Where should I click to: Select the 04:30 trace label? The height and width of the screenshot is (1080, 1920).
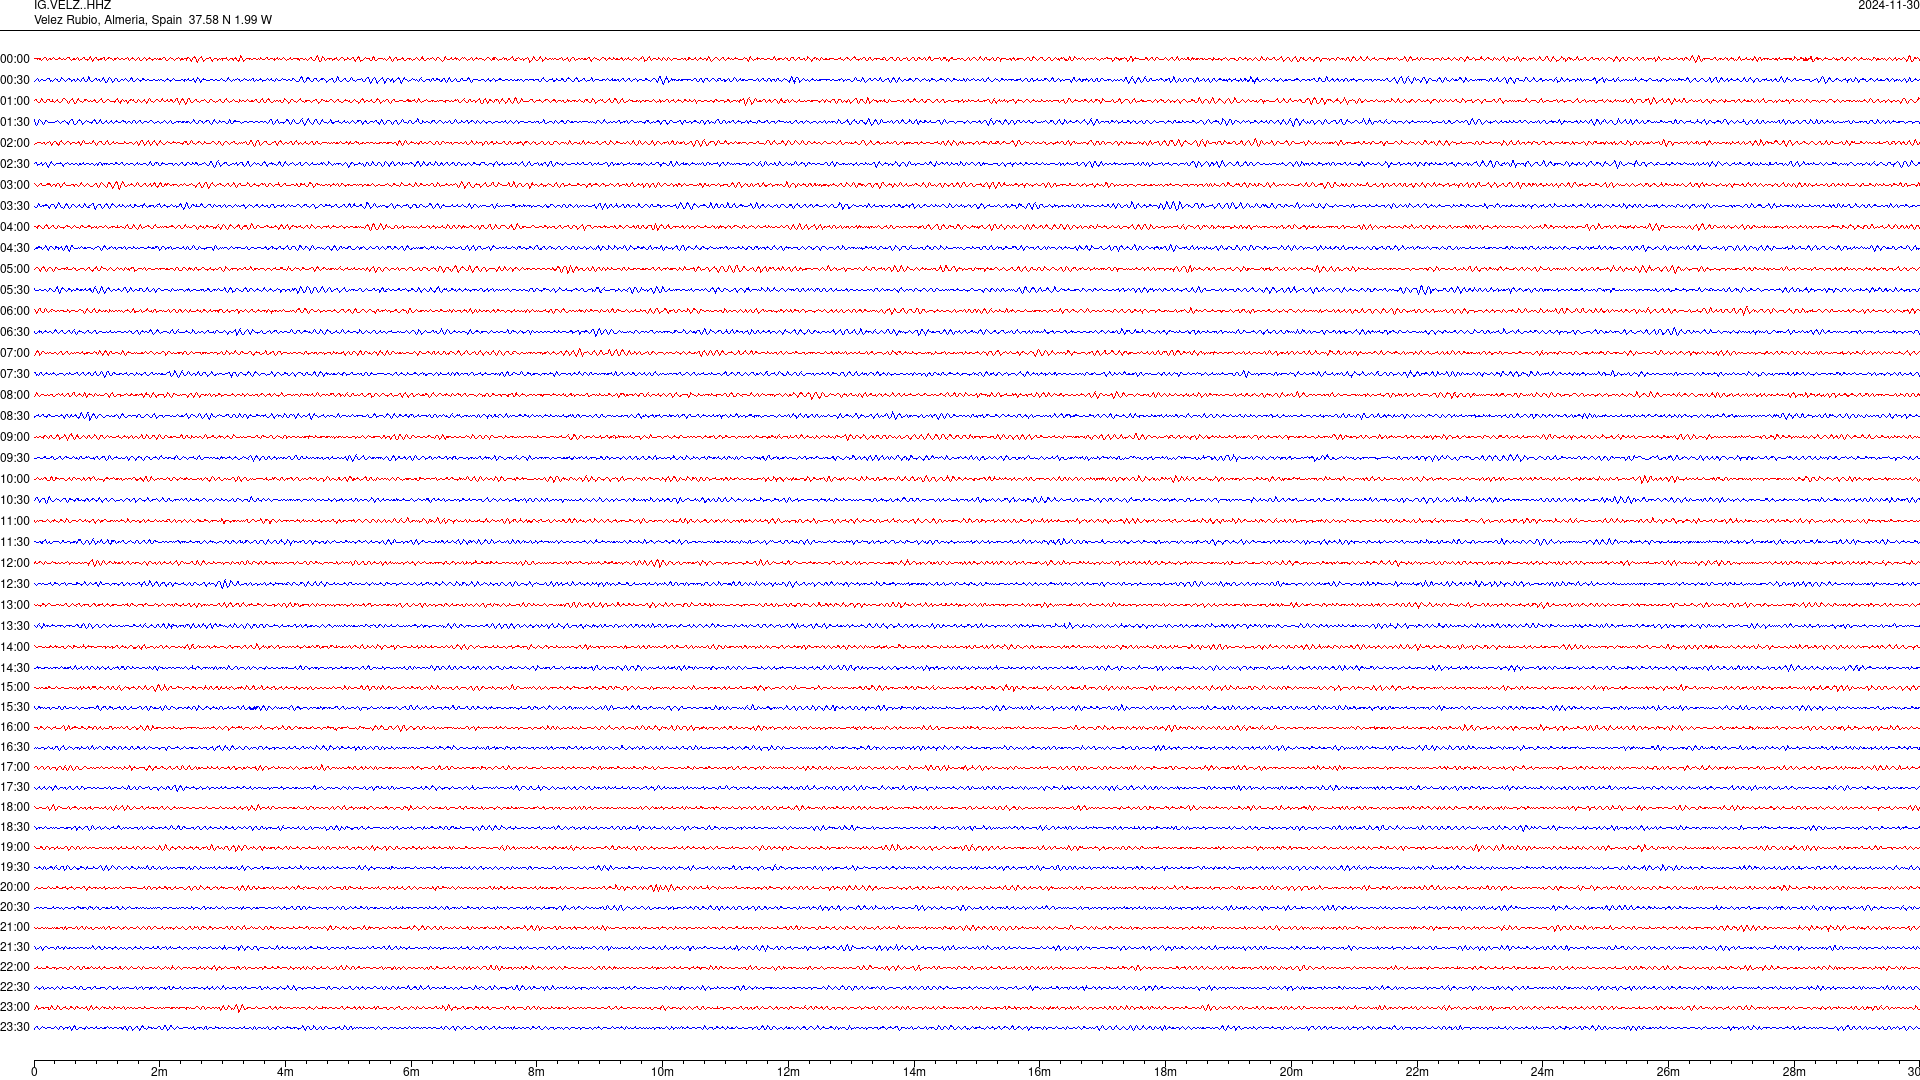(15, 248)
